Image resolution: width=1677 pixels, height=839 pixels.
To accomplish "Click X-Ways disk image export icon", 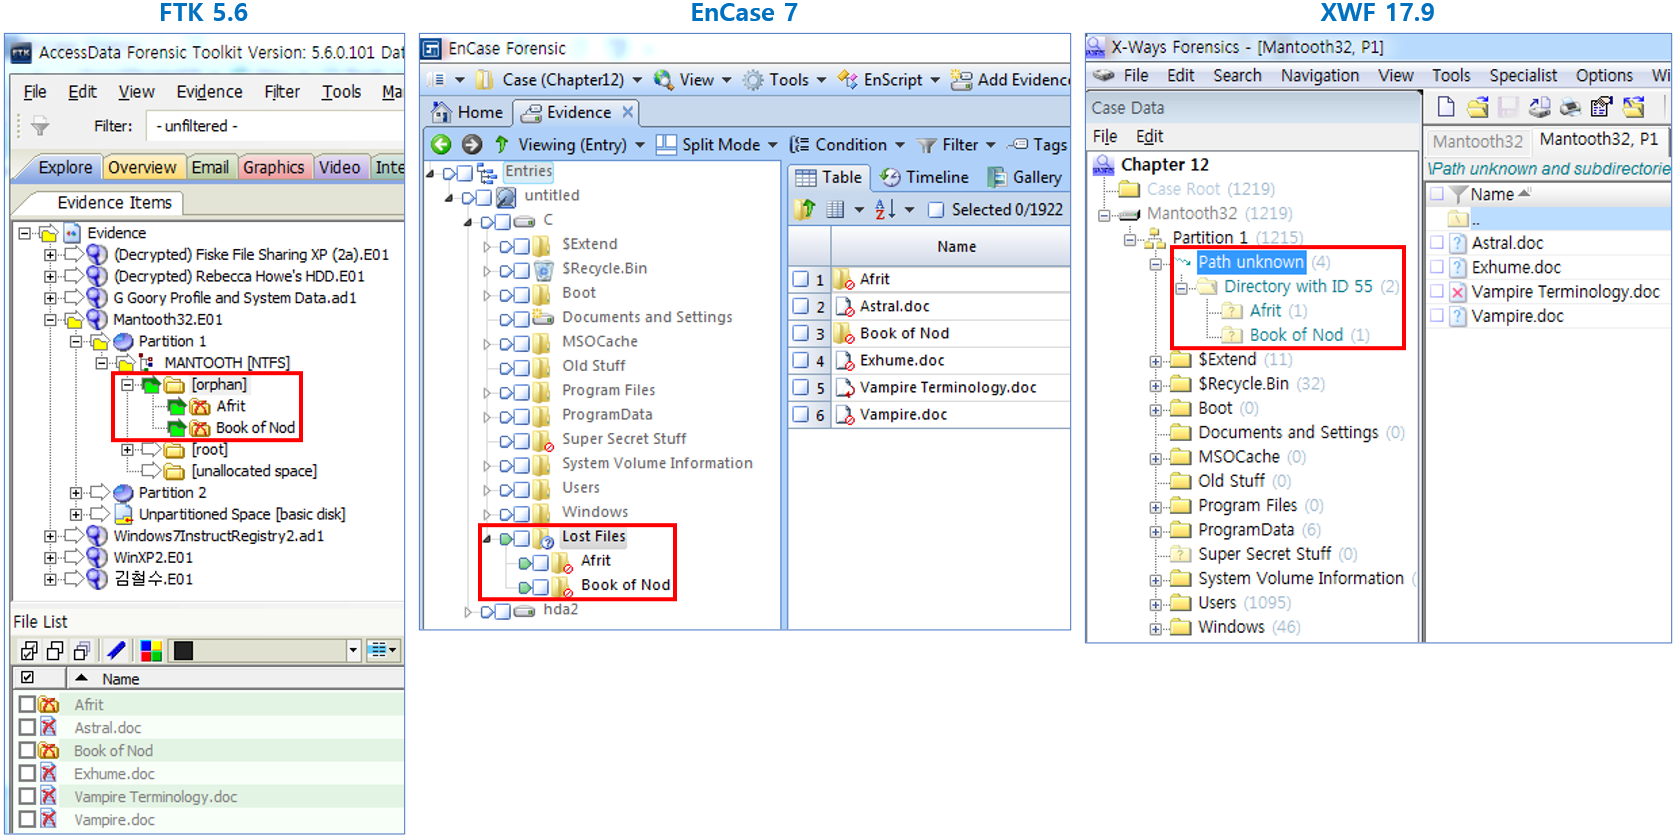I will coord(1539,106).
